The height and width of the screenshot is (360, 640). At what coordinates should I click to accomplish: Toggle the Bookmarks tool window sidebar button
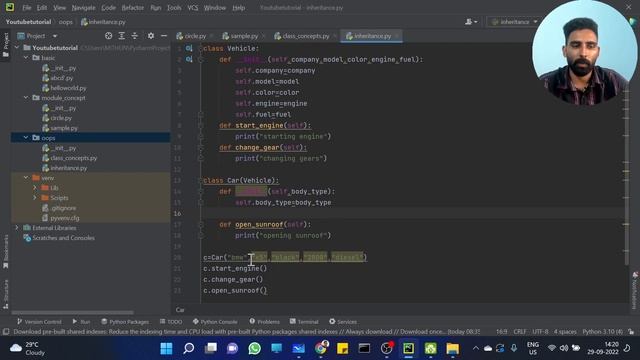pyautogui.click(x=6, y=252)
